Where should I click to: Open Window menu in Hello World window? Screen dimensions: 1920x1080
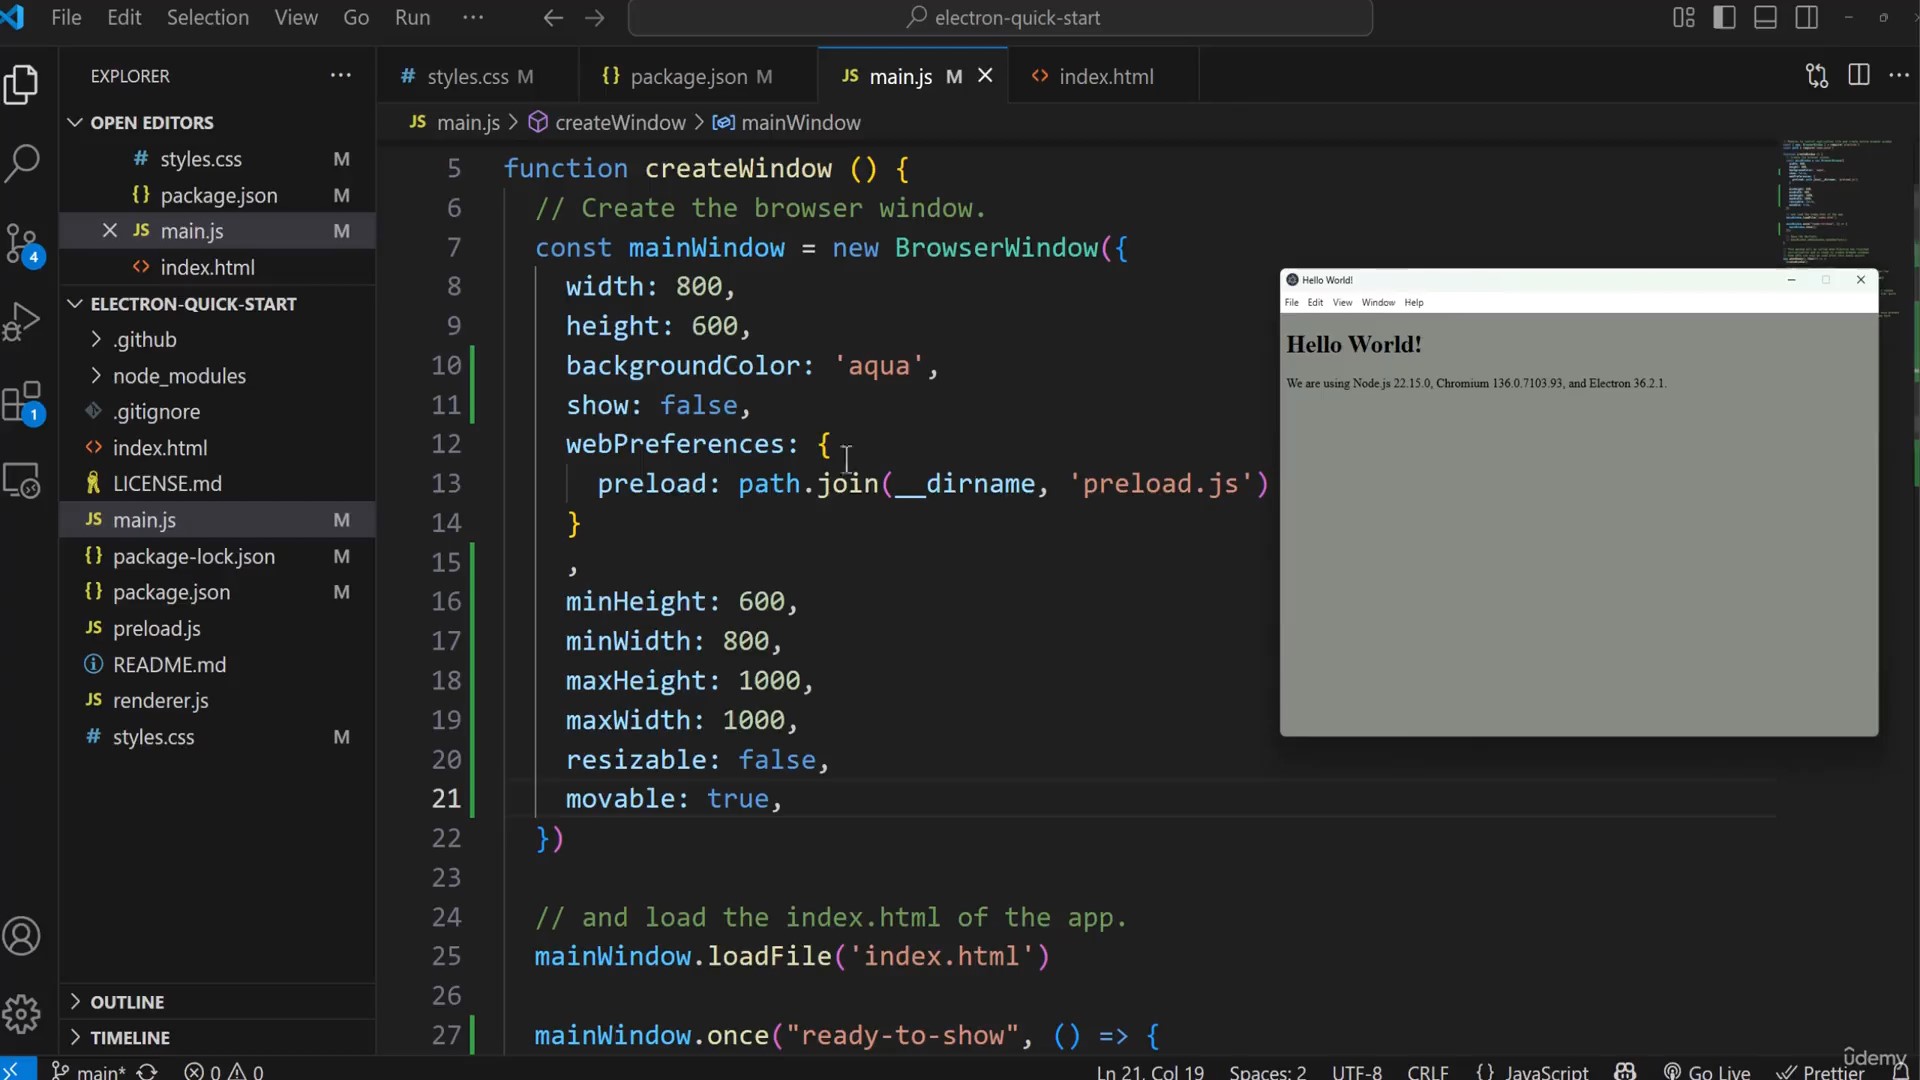[1378, 303]
